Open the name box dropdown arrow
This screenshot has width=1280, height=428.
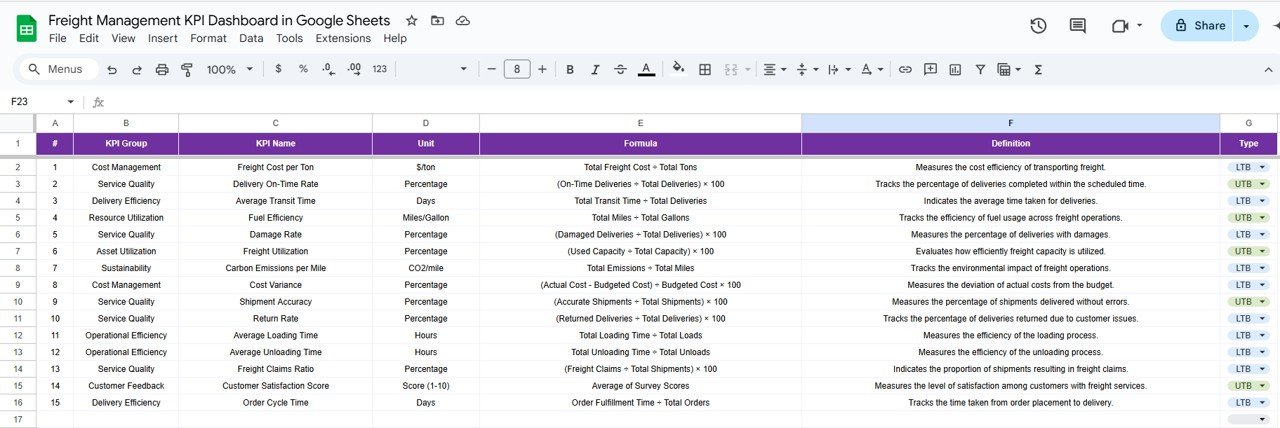click(x=71, y=102)
